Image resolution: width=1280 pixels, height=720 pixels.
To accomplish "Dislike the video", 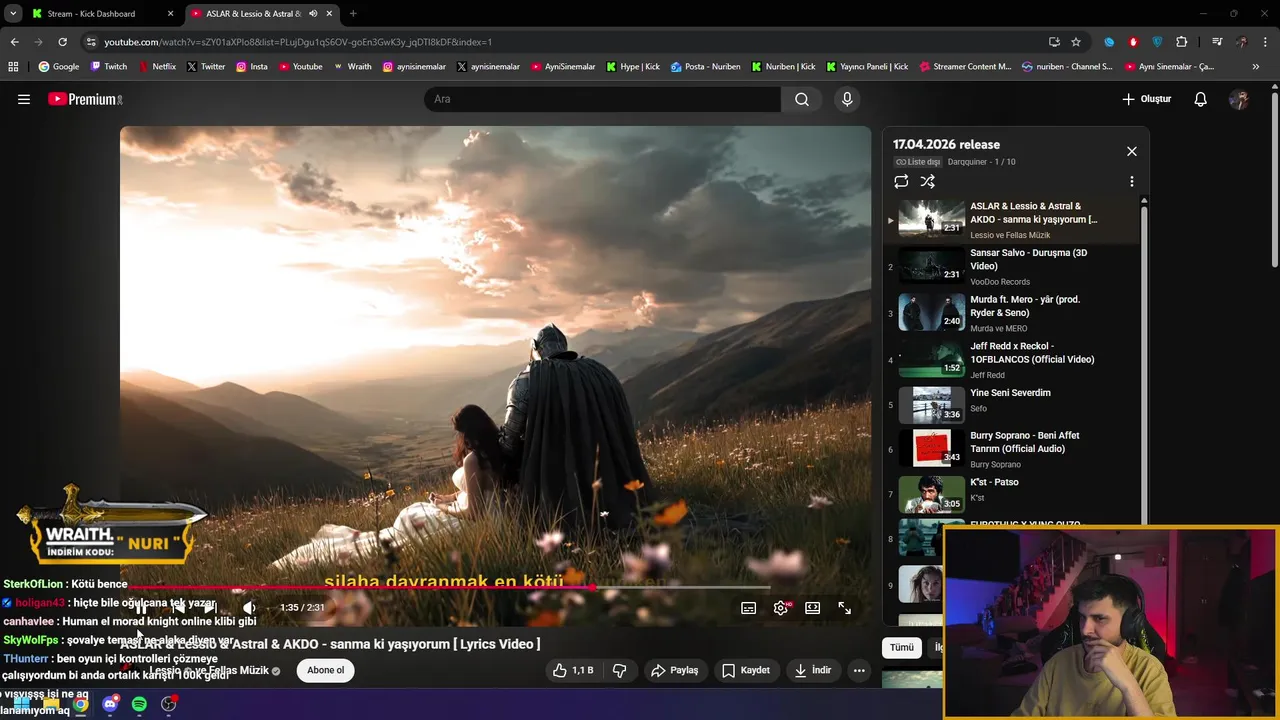I will coord(619,670).
